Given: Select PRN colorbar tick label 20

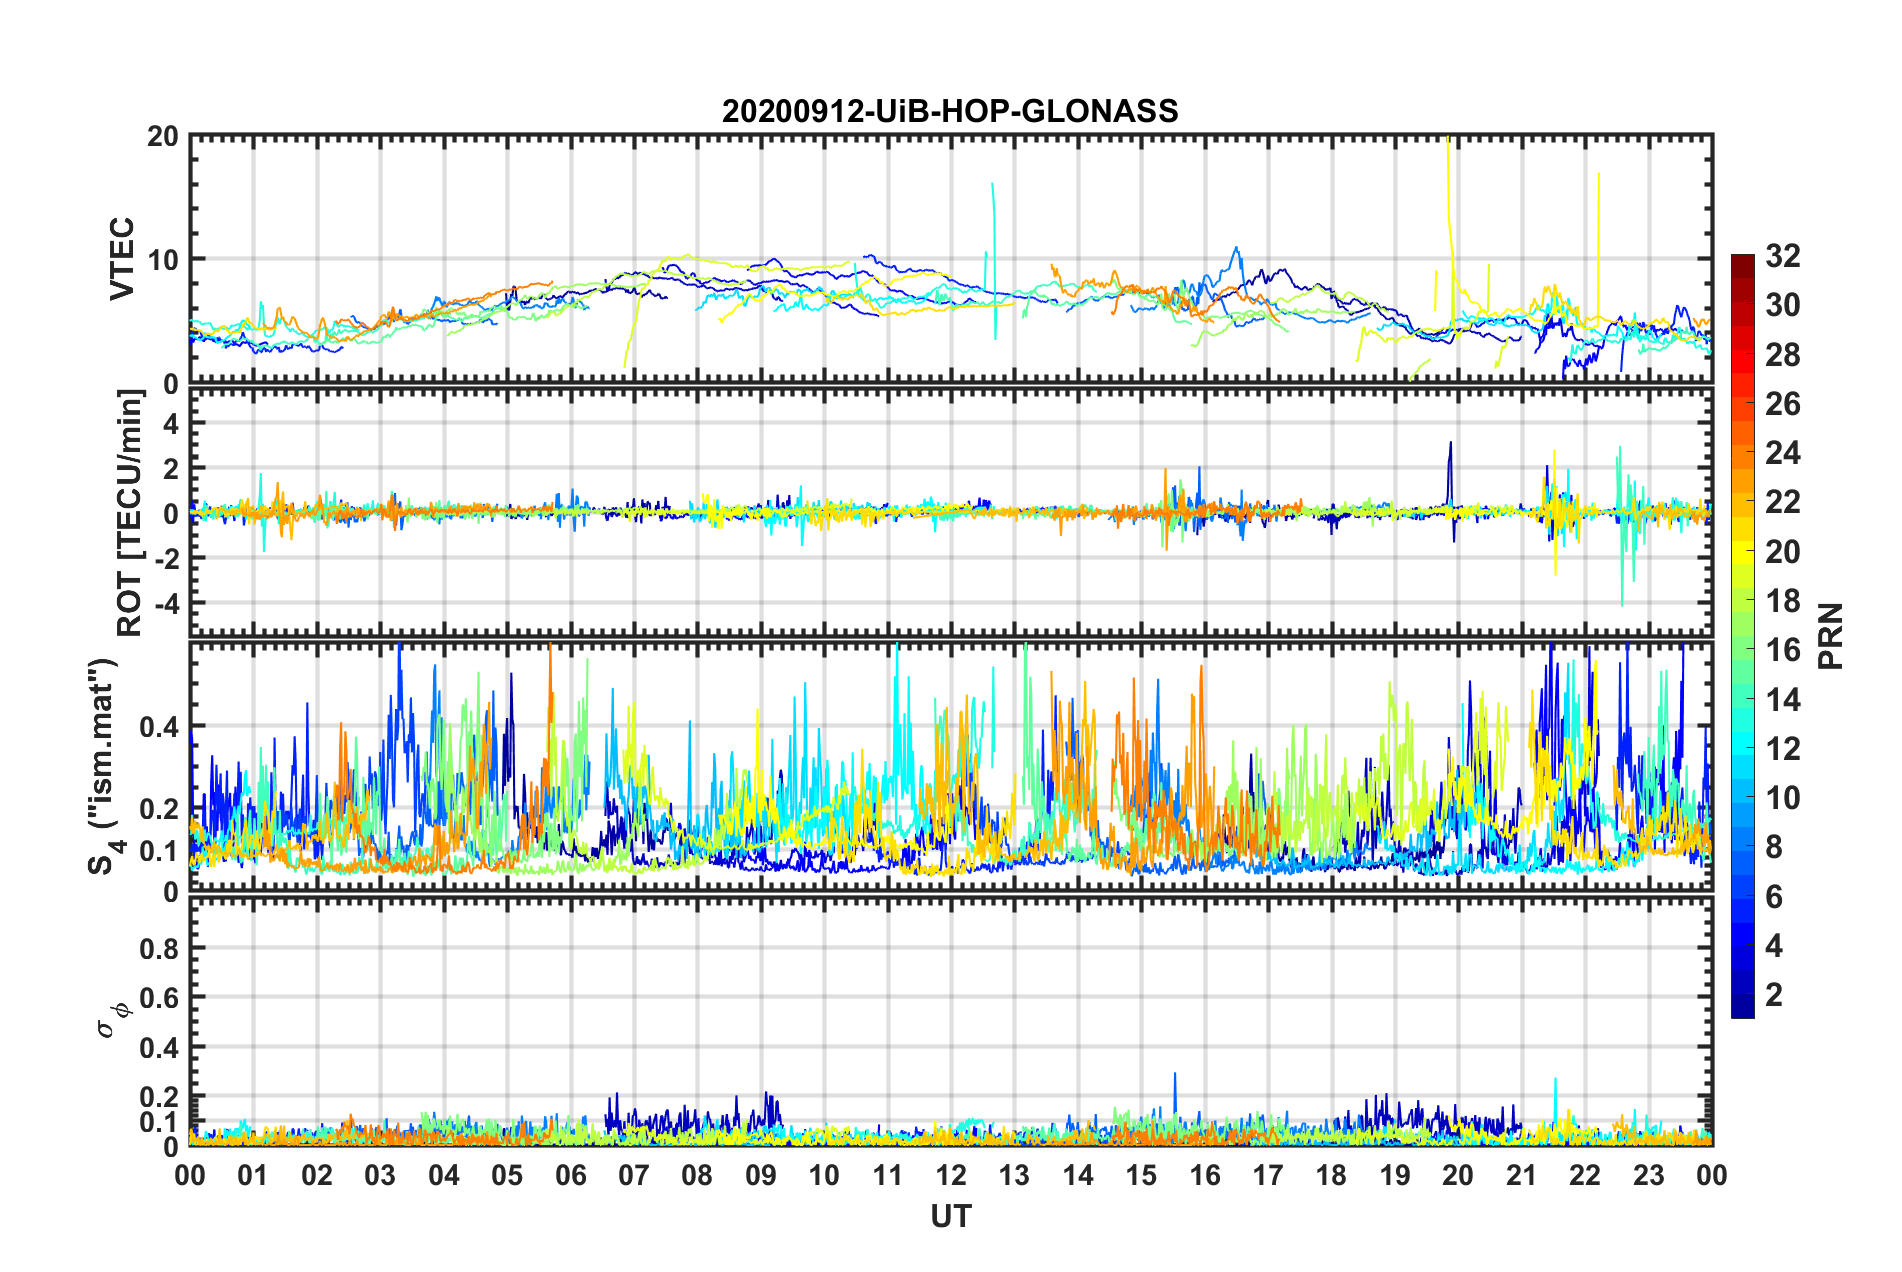Looking at the screenshot, I should (x=1782, y=552).
